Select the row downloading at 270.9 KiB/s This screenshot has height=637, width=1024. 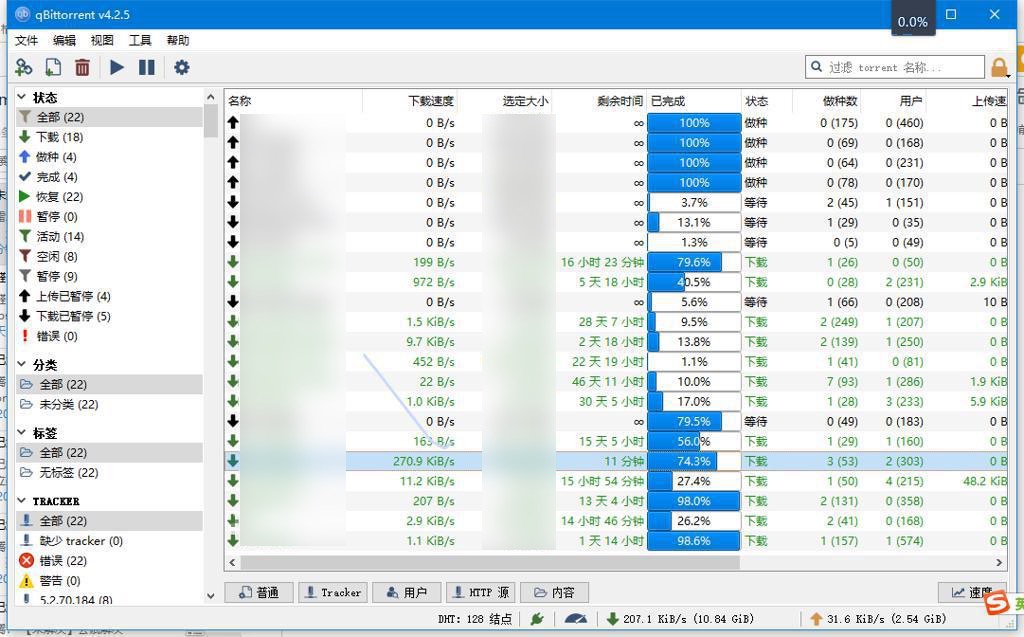tap(616, 461)
